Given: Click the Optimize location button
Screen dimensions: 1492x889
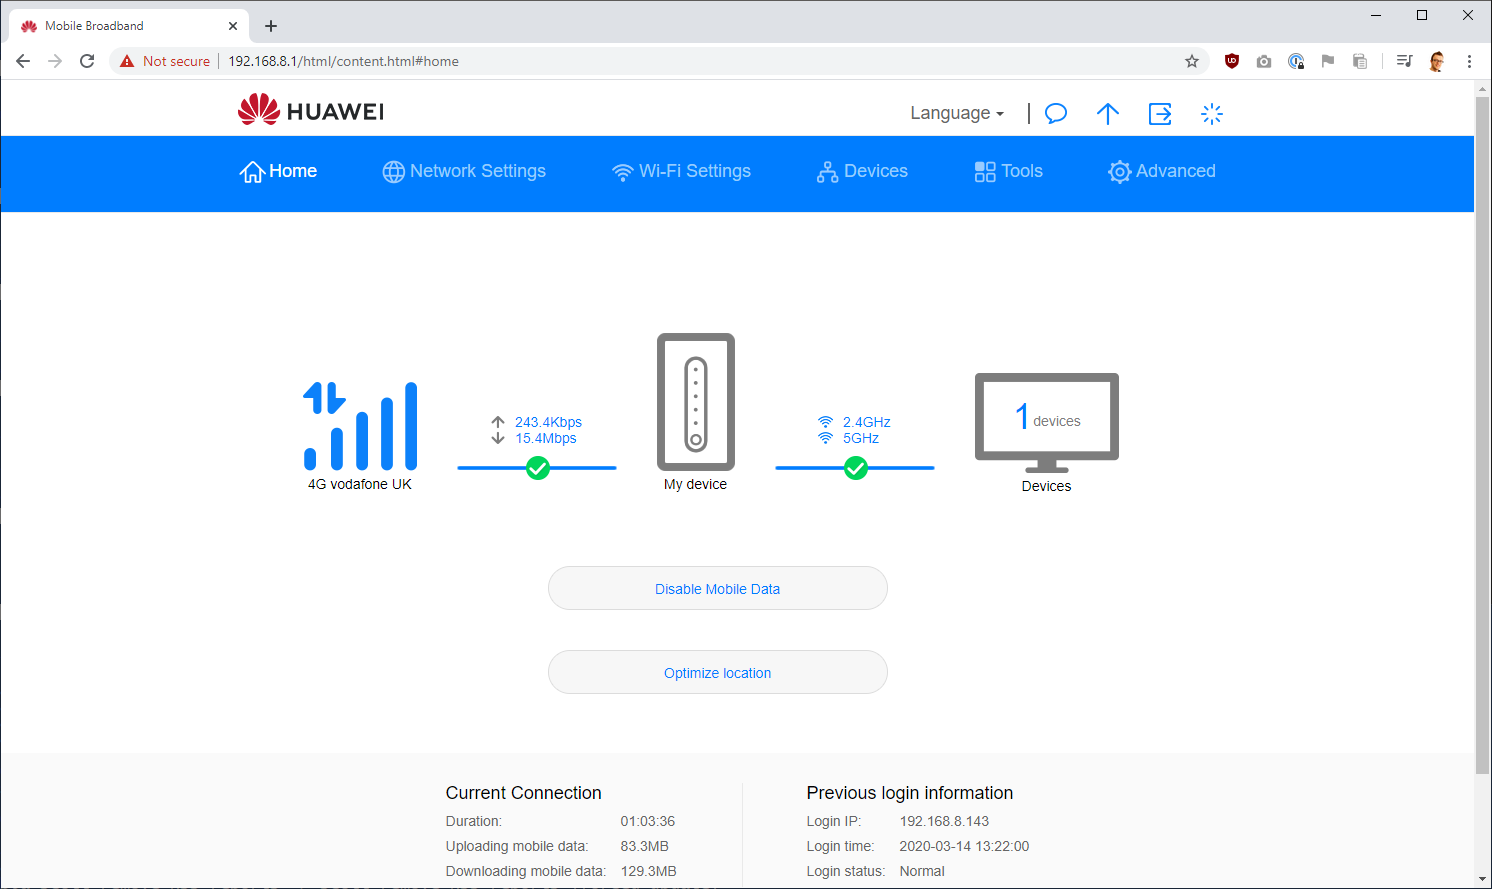Looking at the screenshot, I should [718, 673].
